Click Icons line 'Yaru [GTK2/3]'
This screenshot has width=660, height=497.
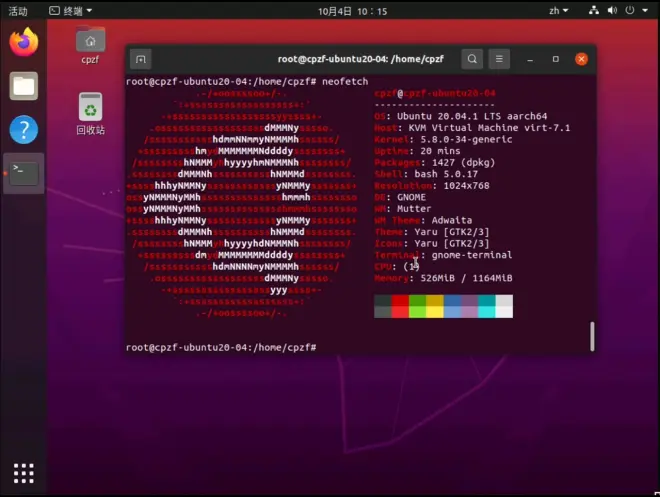[x=452, y=243]
